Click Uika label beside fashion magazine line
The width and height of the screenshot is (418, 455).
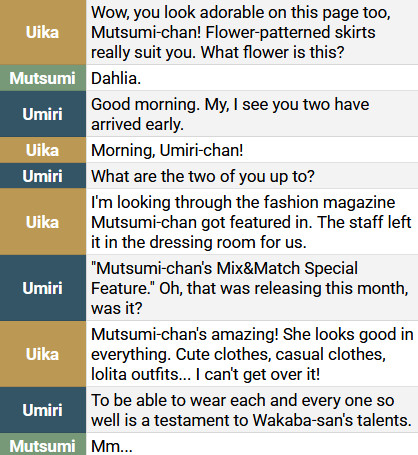(x=43, y=222)
